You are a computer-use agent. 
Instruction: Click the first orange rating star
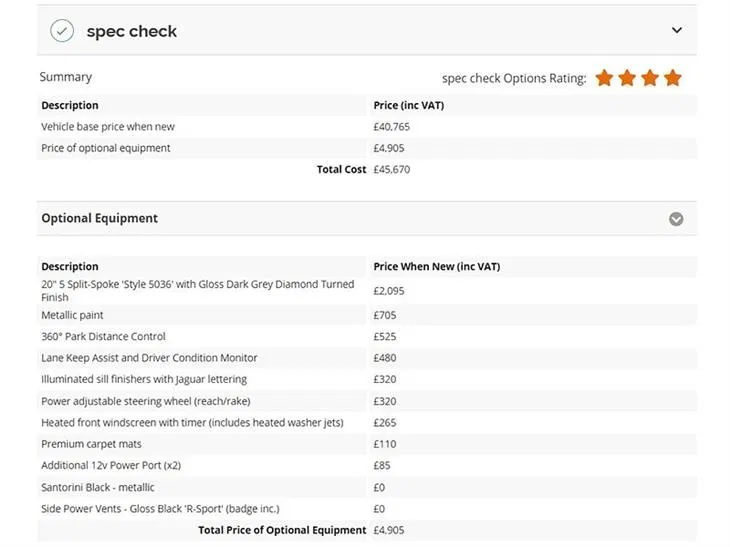point(604,78)
